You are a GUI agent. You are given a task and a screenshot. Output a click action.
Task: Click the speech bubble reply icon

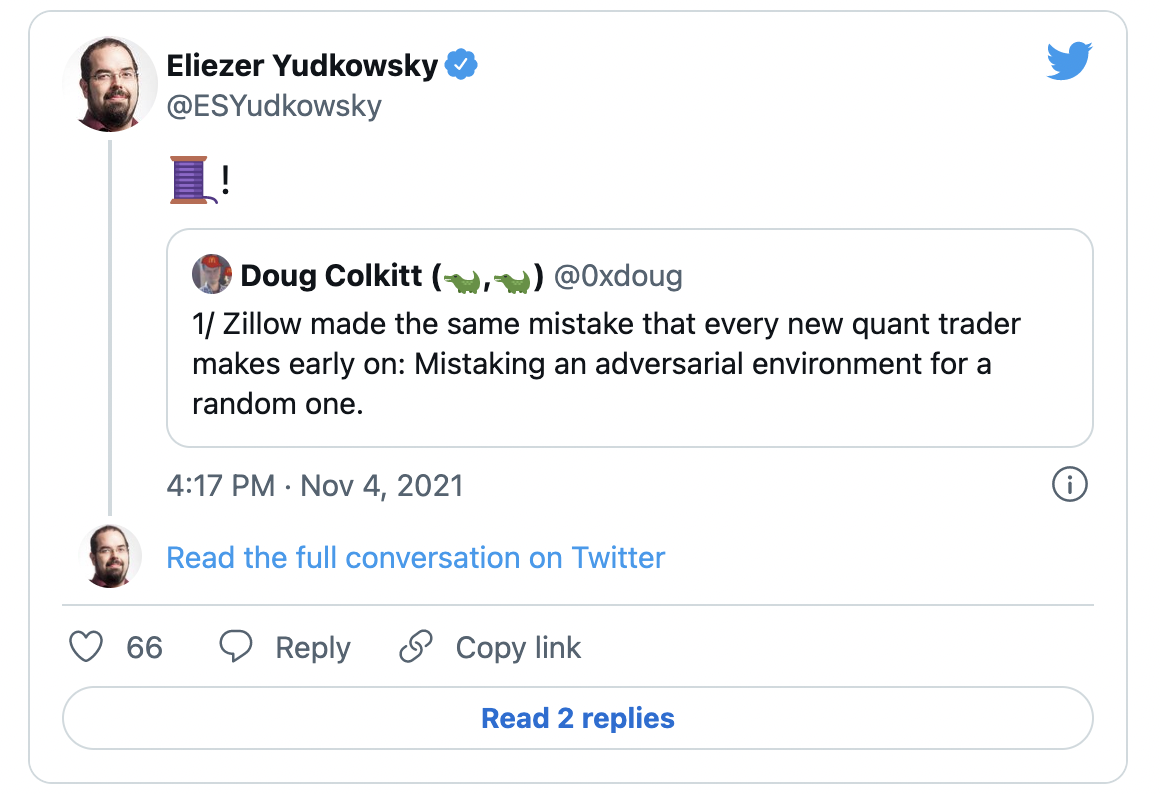pyautogui.click(x=235, y=647)
